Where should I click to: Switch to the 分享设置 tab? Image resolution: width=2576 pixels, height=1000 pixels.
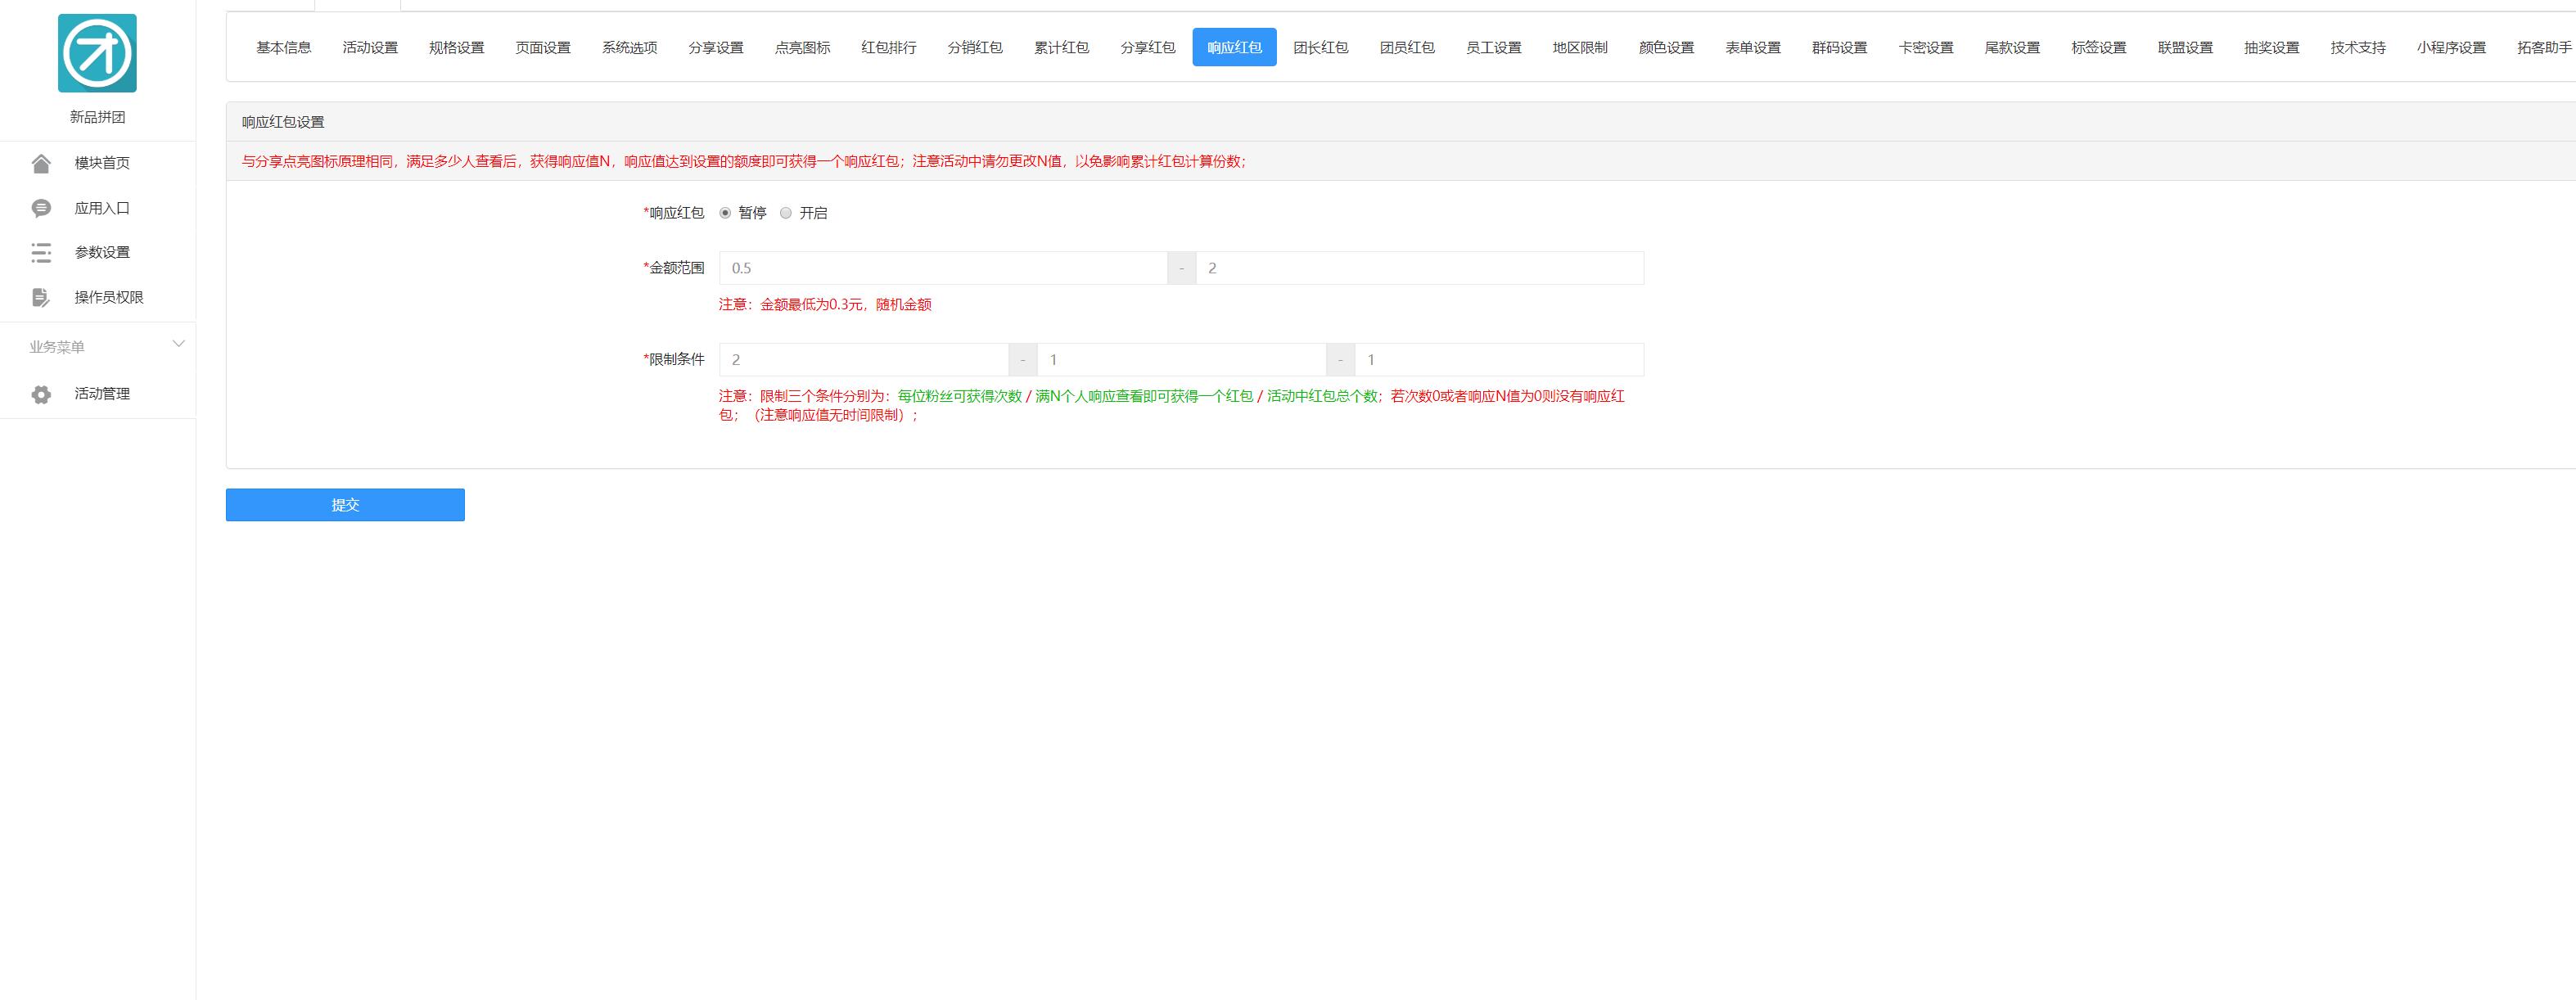pos(716,47)
